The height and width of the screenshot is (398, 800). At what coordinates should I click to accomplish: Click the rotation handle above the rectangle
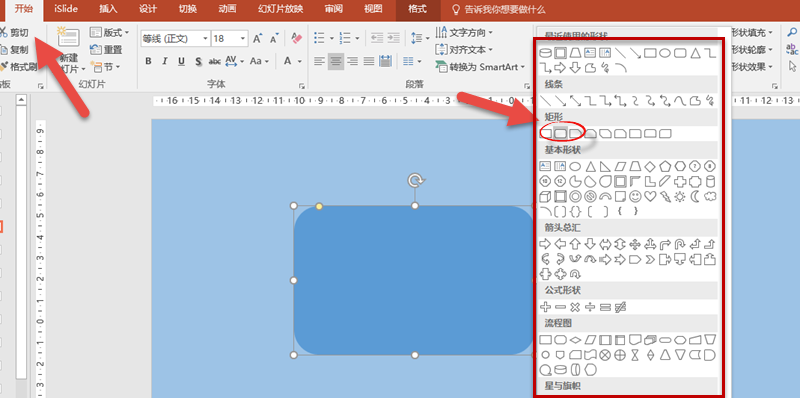pos(415,180)
